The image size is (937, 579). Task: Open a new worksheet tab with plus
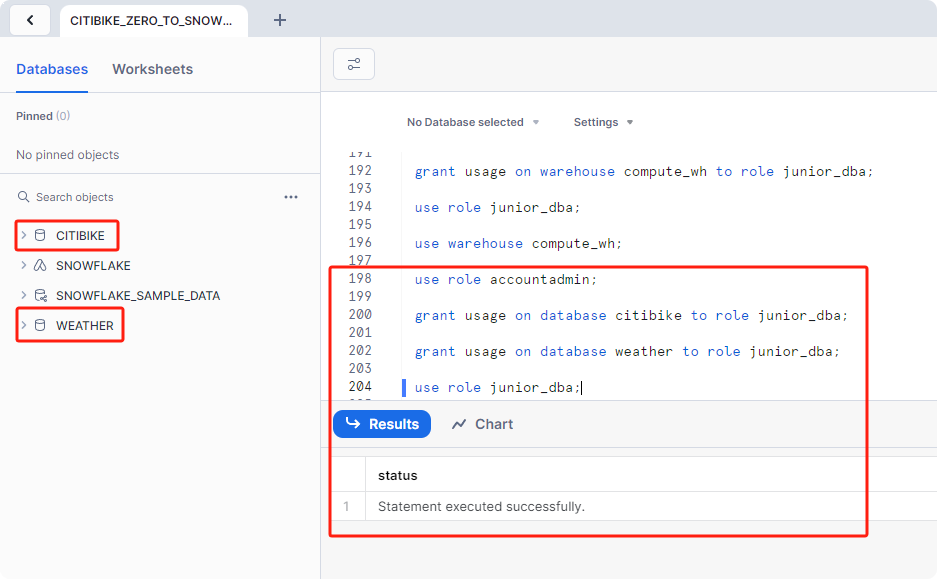click(280, 20)
